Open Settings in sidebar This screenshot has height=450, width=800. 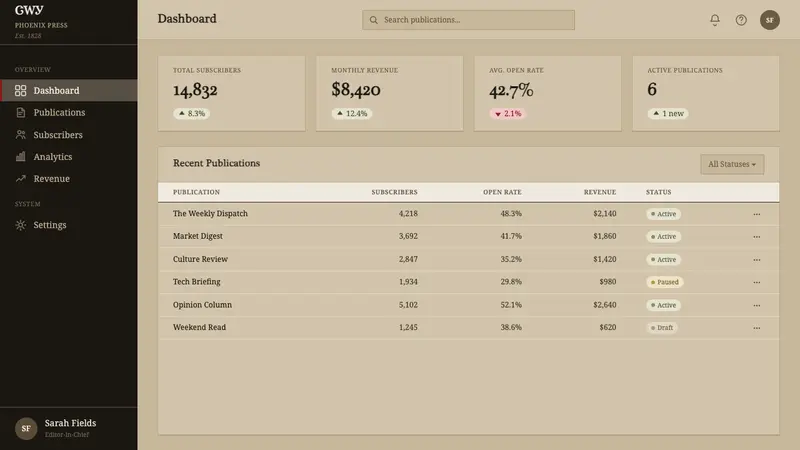pyautogui.click(x=68, y=225)
